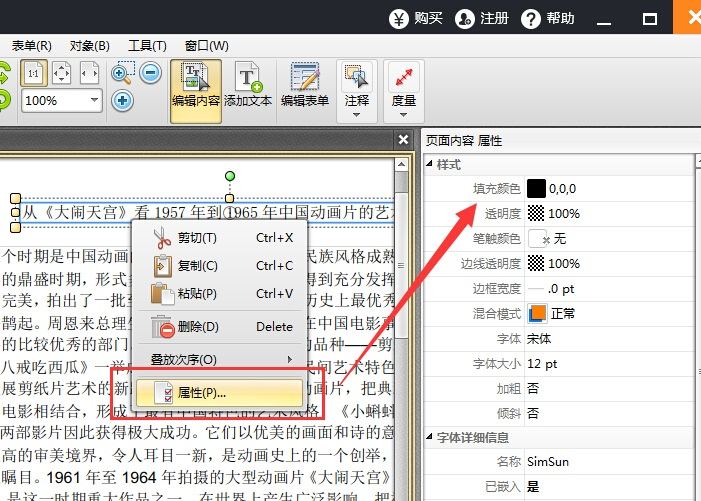
Task: Click the upper green rotate arrow icon
Action: point(4,74)
